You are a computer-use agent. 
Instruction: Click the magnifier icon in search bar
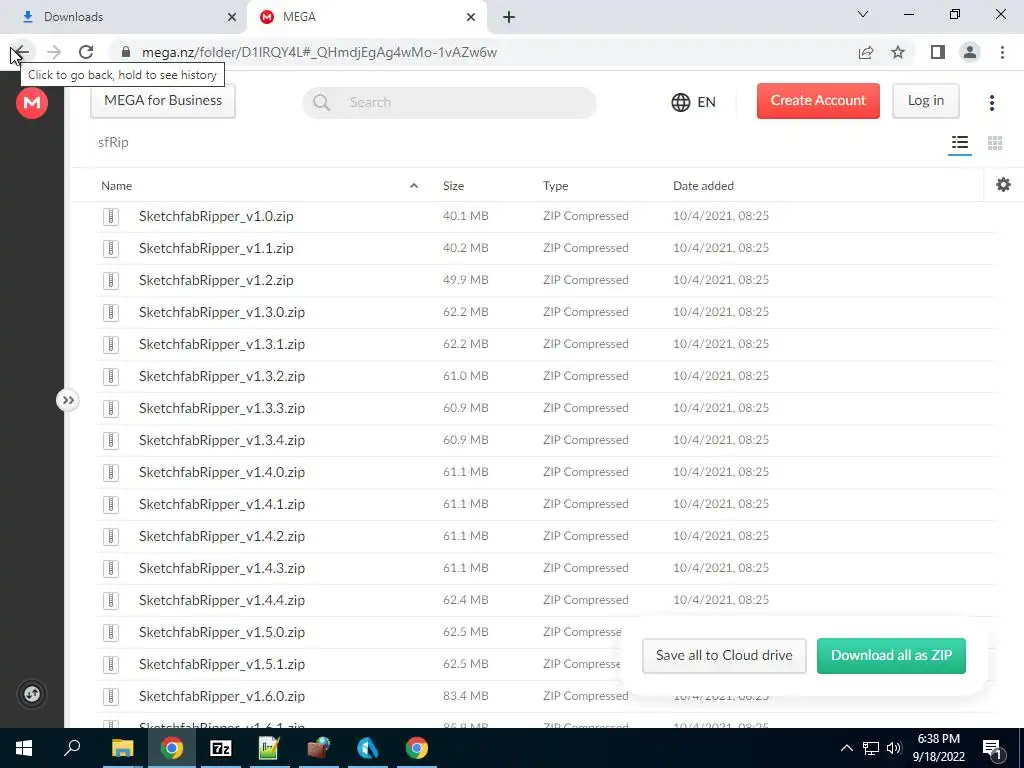[321, 103]
